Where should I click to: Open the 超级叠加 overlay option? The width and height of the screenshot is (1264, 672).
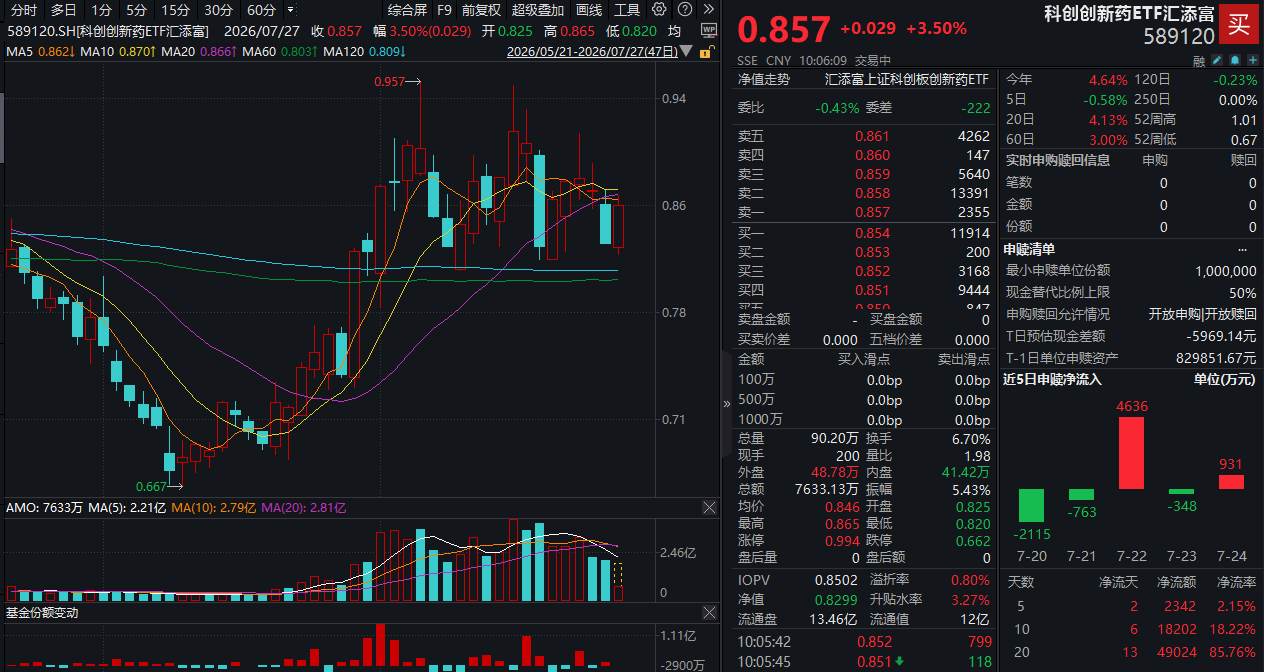click(538, 9)
